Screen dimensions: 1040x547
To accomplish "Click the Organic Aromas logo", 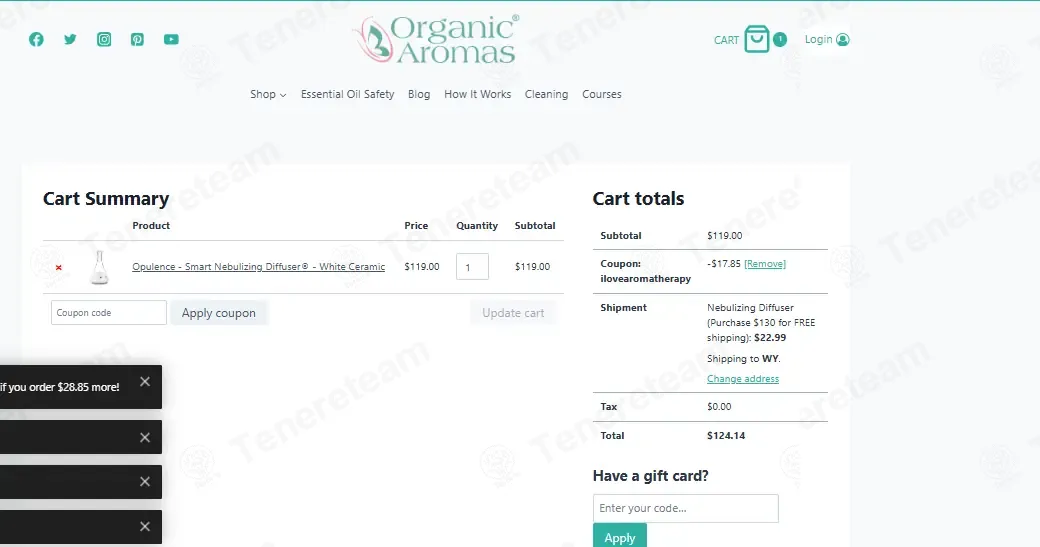I will [436, 39].
